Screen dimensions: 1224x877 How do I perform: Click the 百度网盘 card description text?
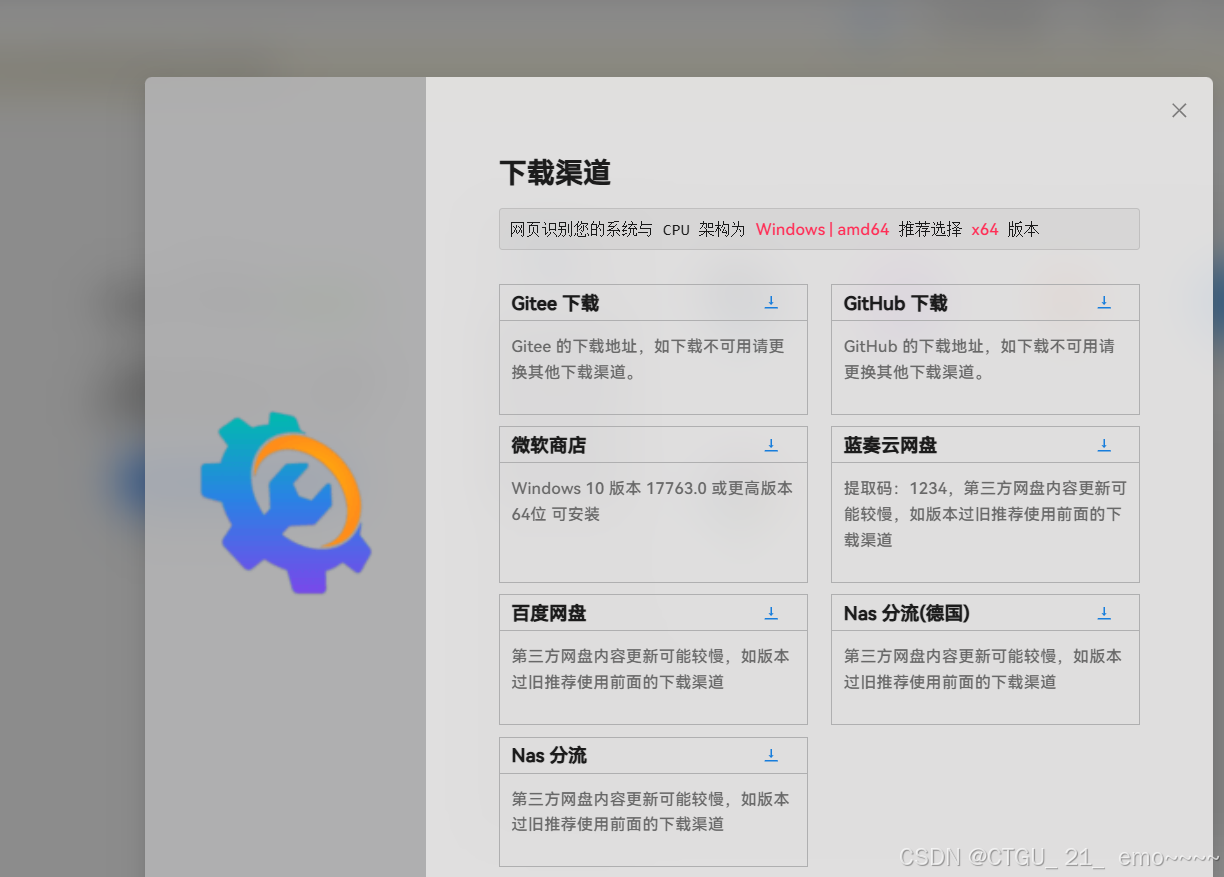pos(650,669)
